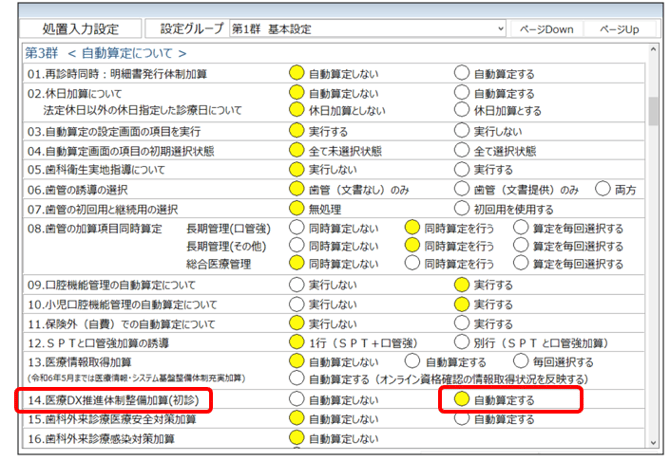Choose 全て選択状態 for 04.初期選択状態
Viewport: 670px width, 461px height.
click(461, 151)
